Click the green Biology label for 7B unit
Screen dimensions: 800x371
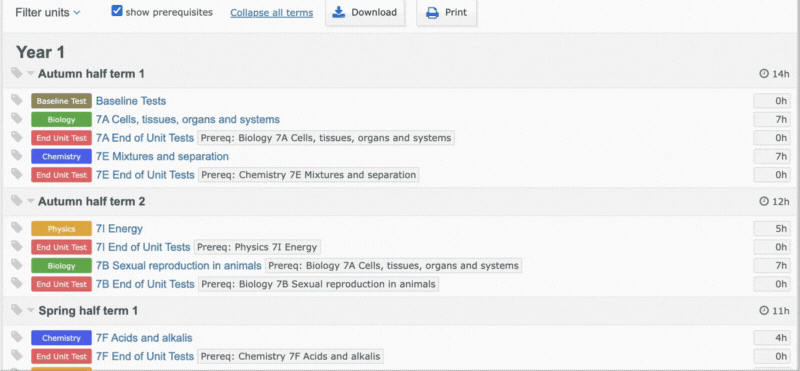(x=61, y=266)
